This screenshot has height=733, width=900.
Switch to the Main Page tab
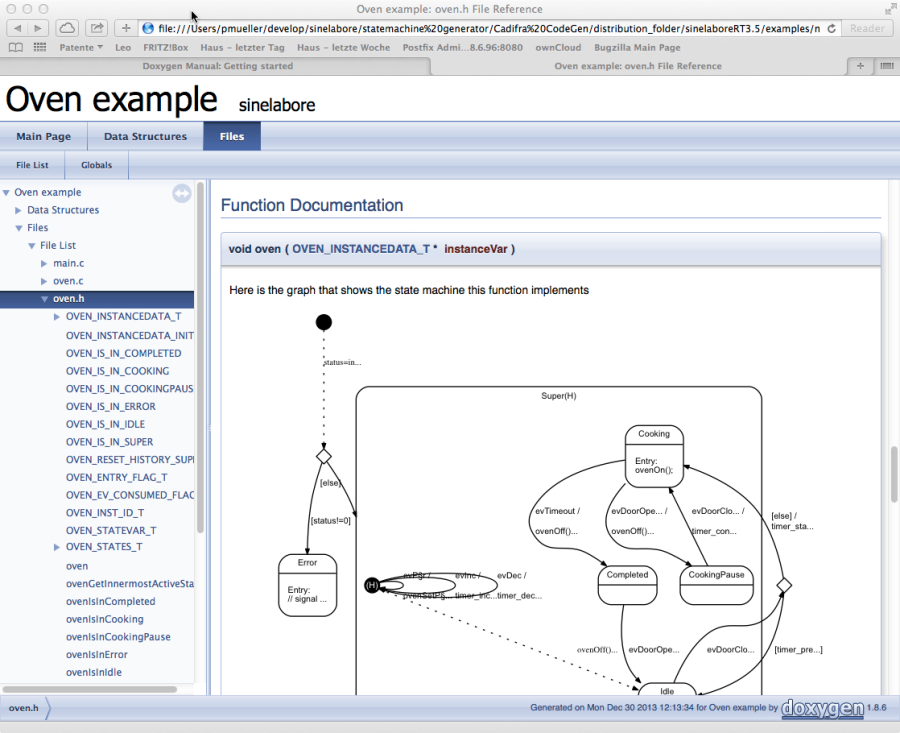pos(44,136)
